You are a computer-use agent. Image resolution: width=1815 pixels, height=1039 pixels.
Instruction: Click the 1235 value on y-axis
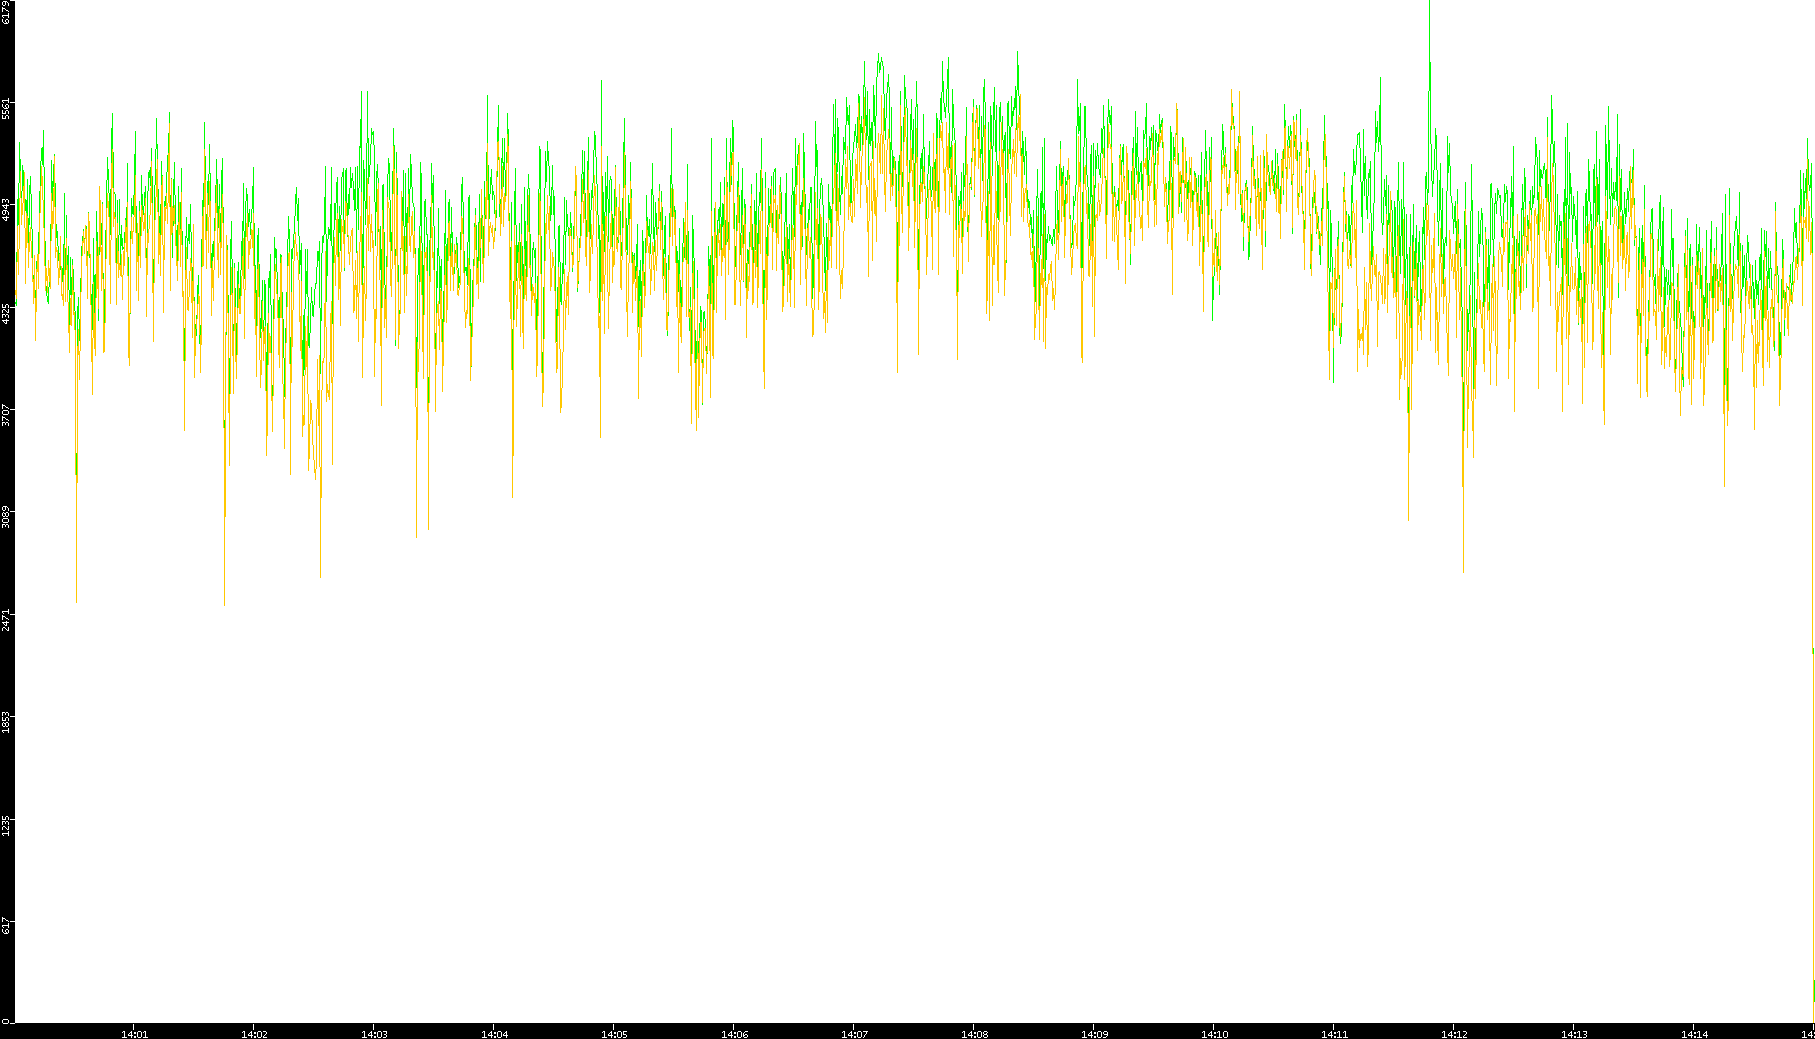[7, 825]
